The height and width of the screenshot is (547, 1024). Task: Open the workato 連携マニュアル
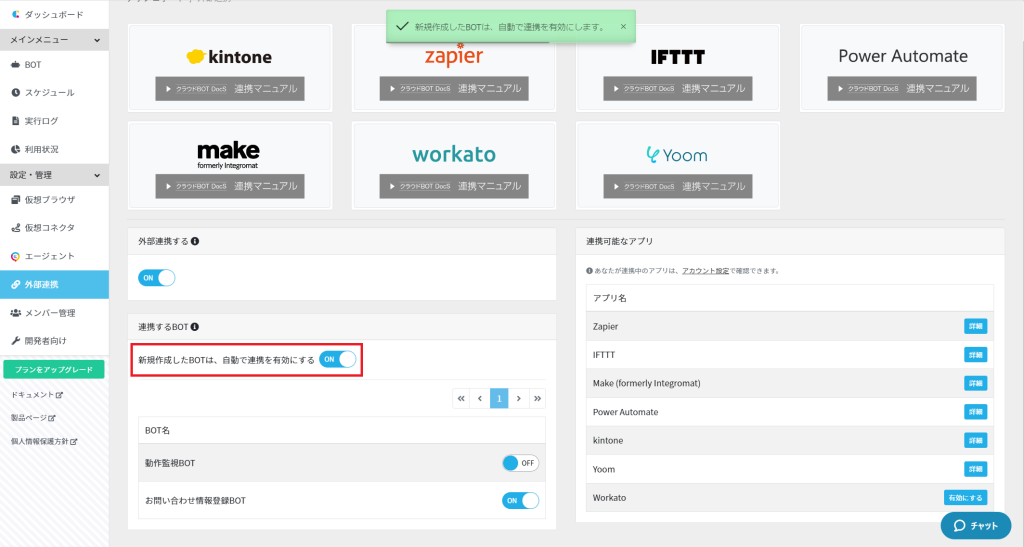click(x=454, y=186)
